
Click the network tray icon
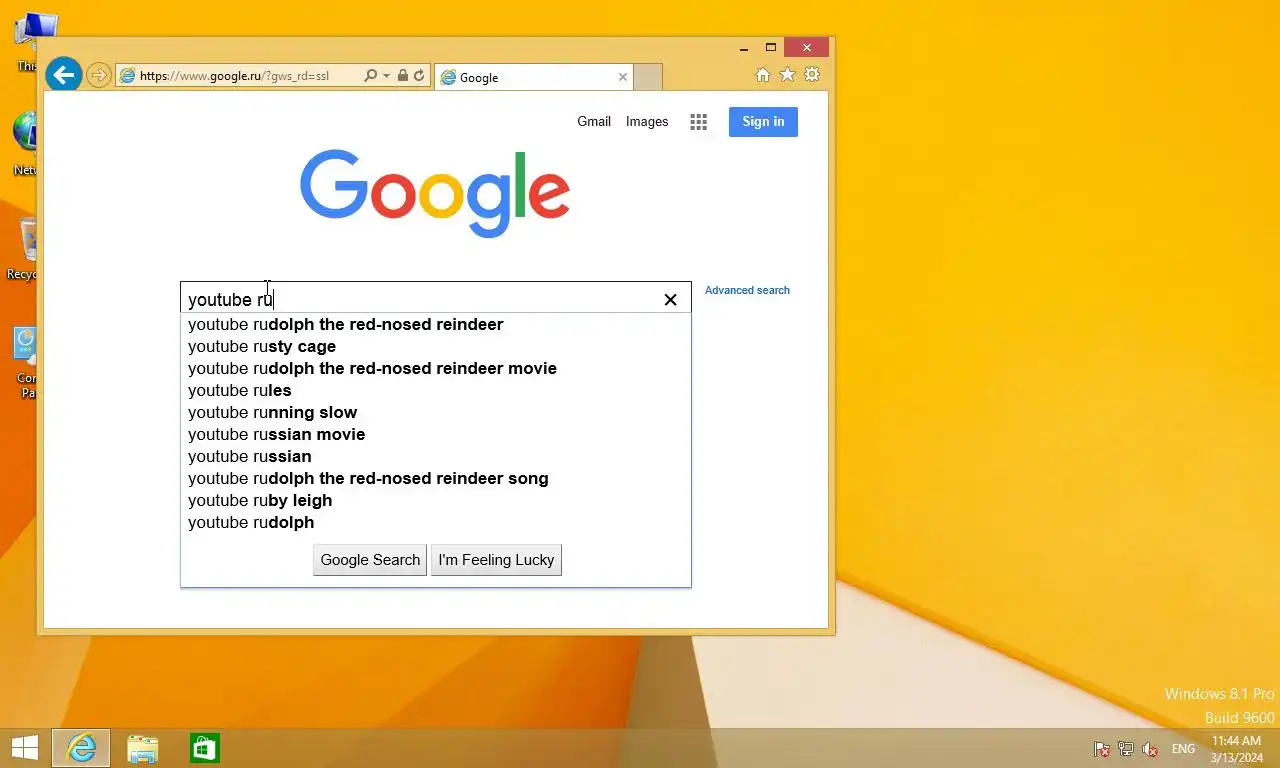coord(1126,749)
